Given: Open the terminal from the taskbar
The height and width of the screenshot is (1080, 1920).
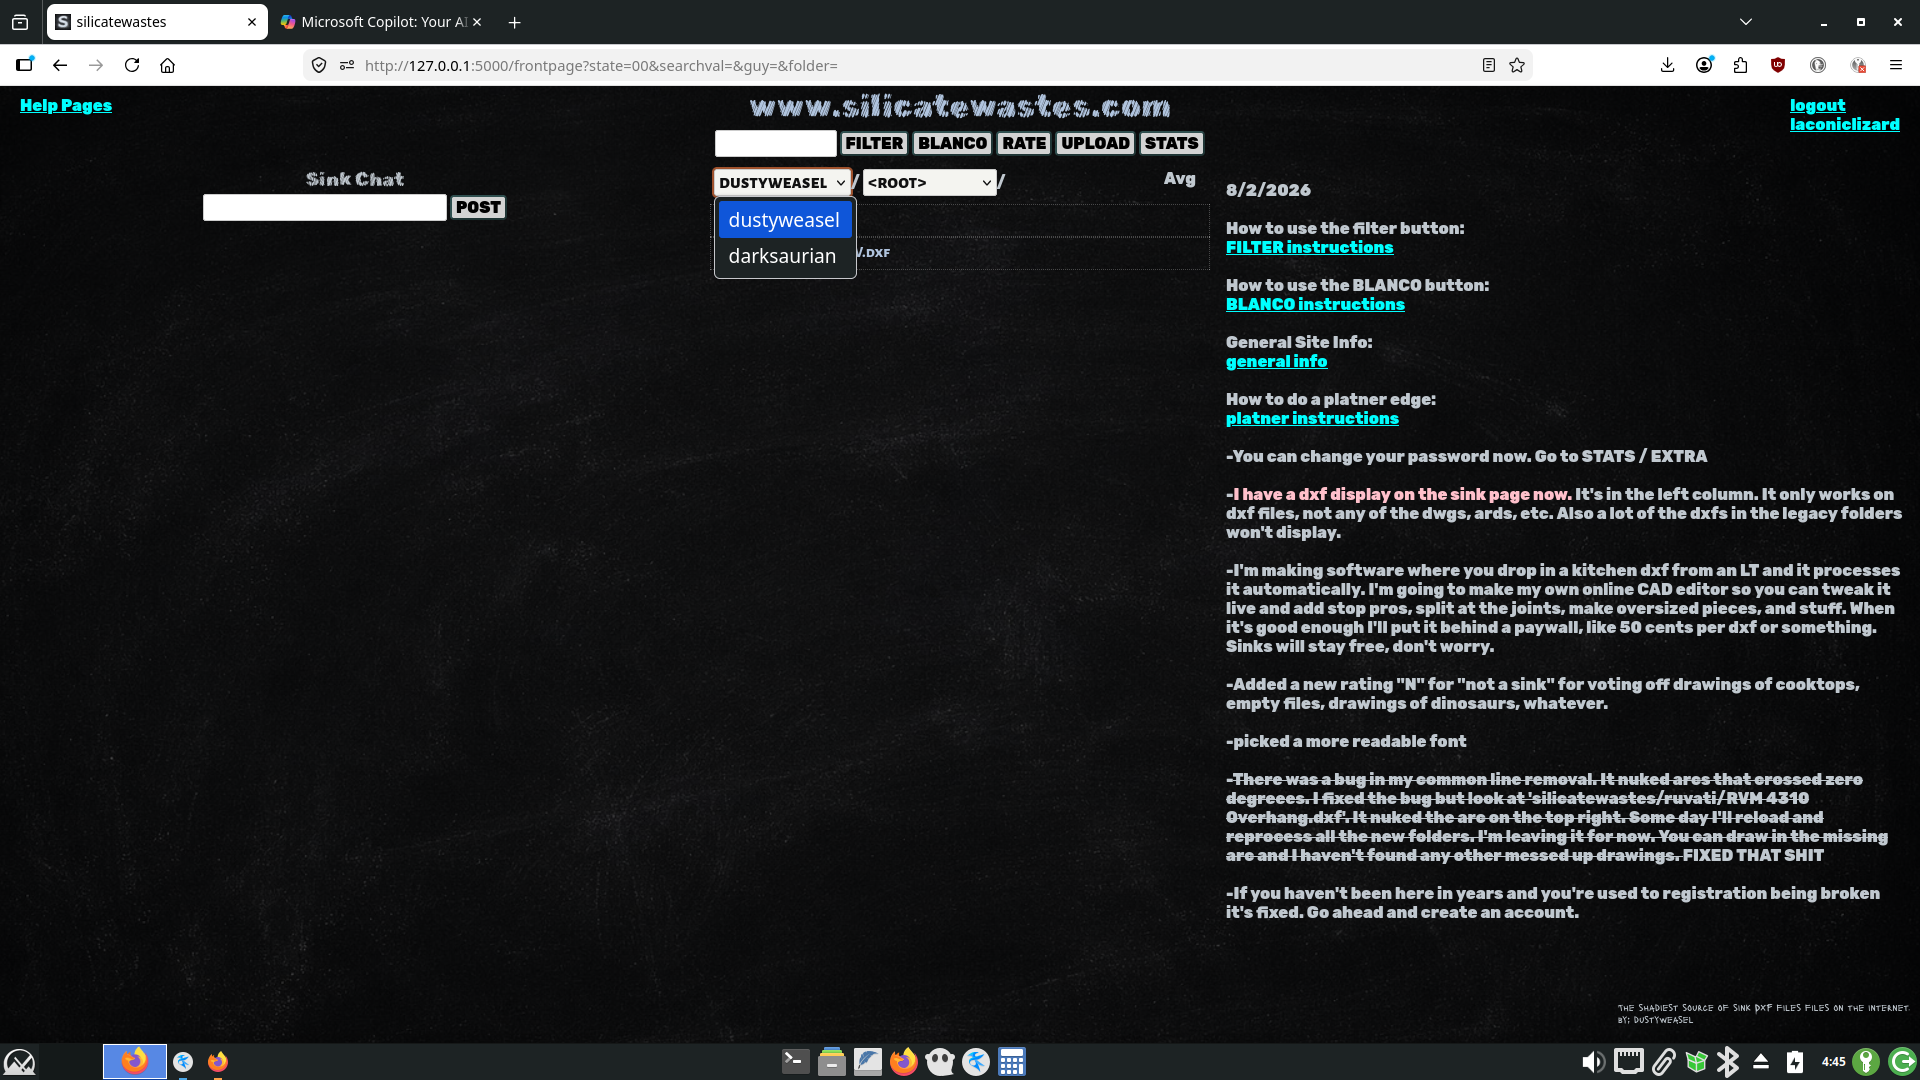Looking at the screenshot, I should point(796,1061).
